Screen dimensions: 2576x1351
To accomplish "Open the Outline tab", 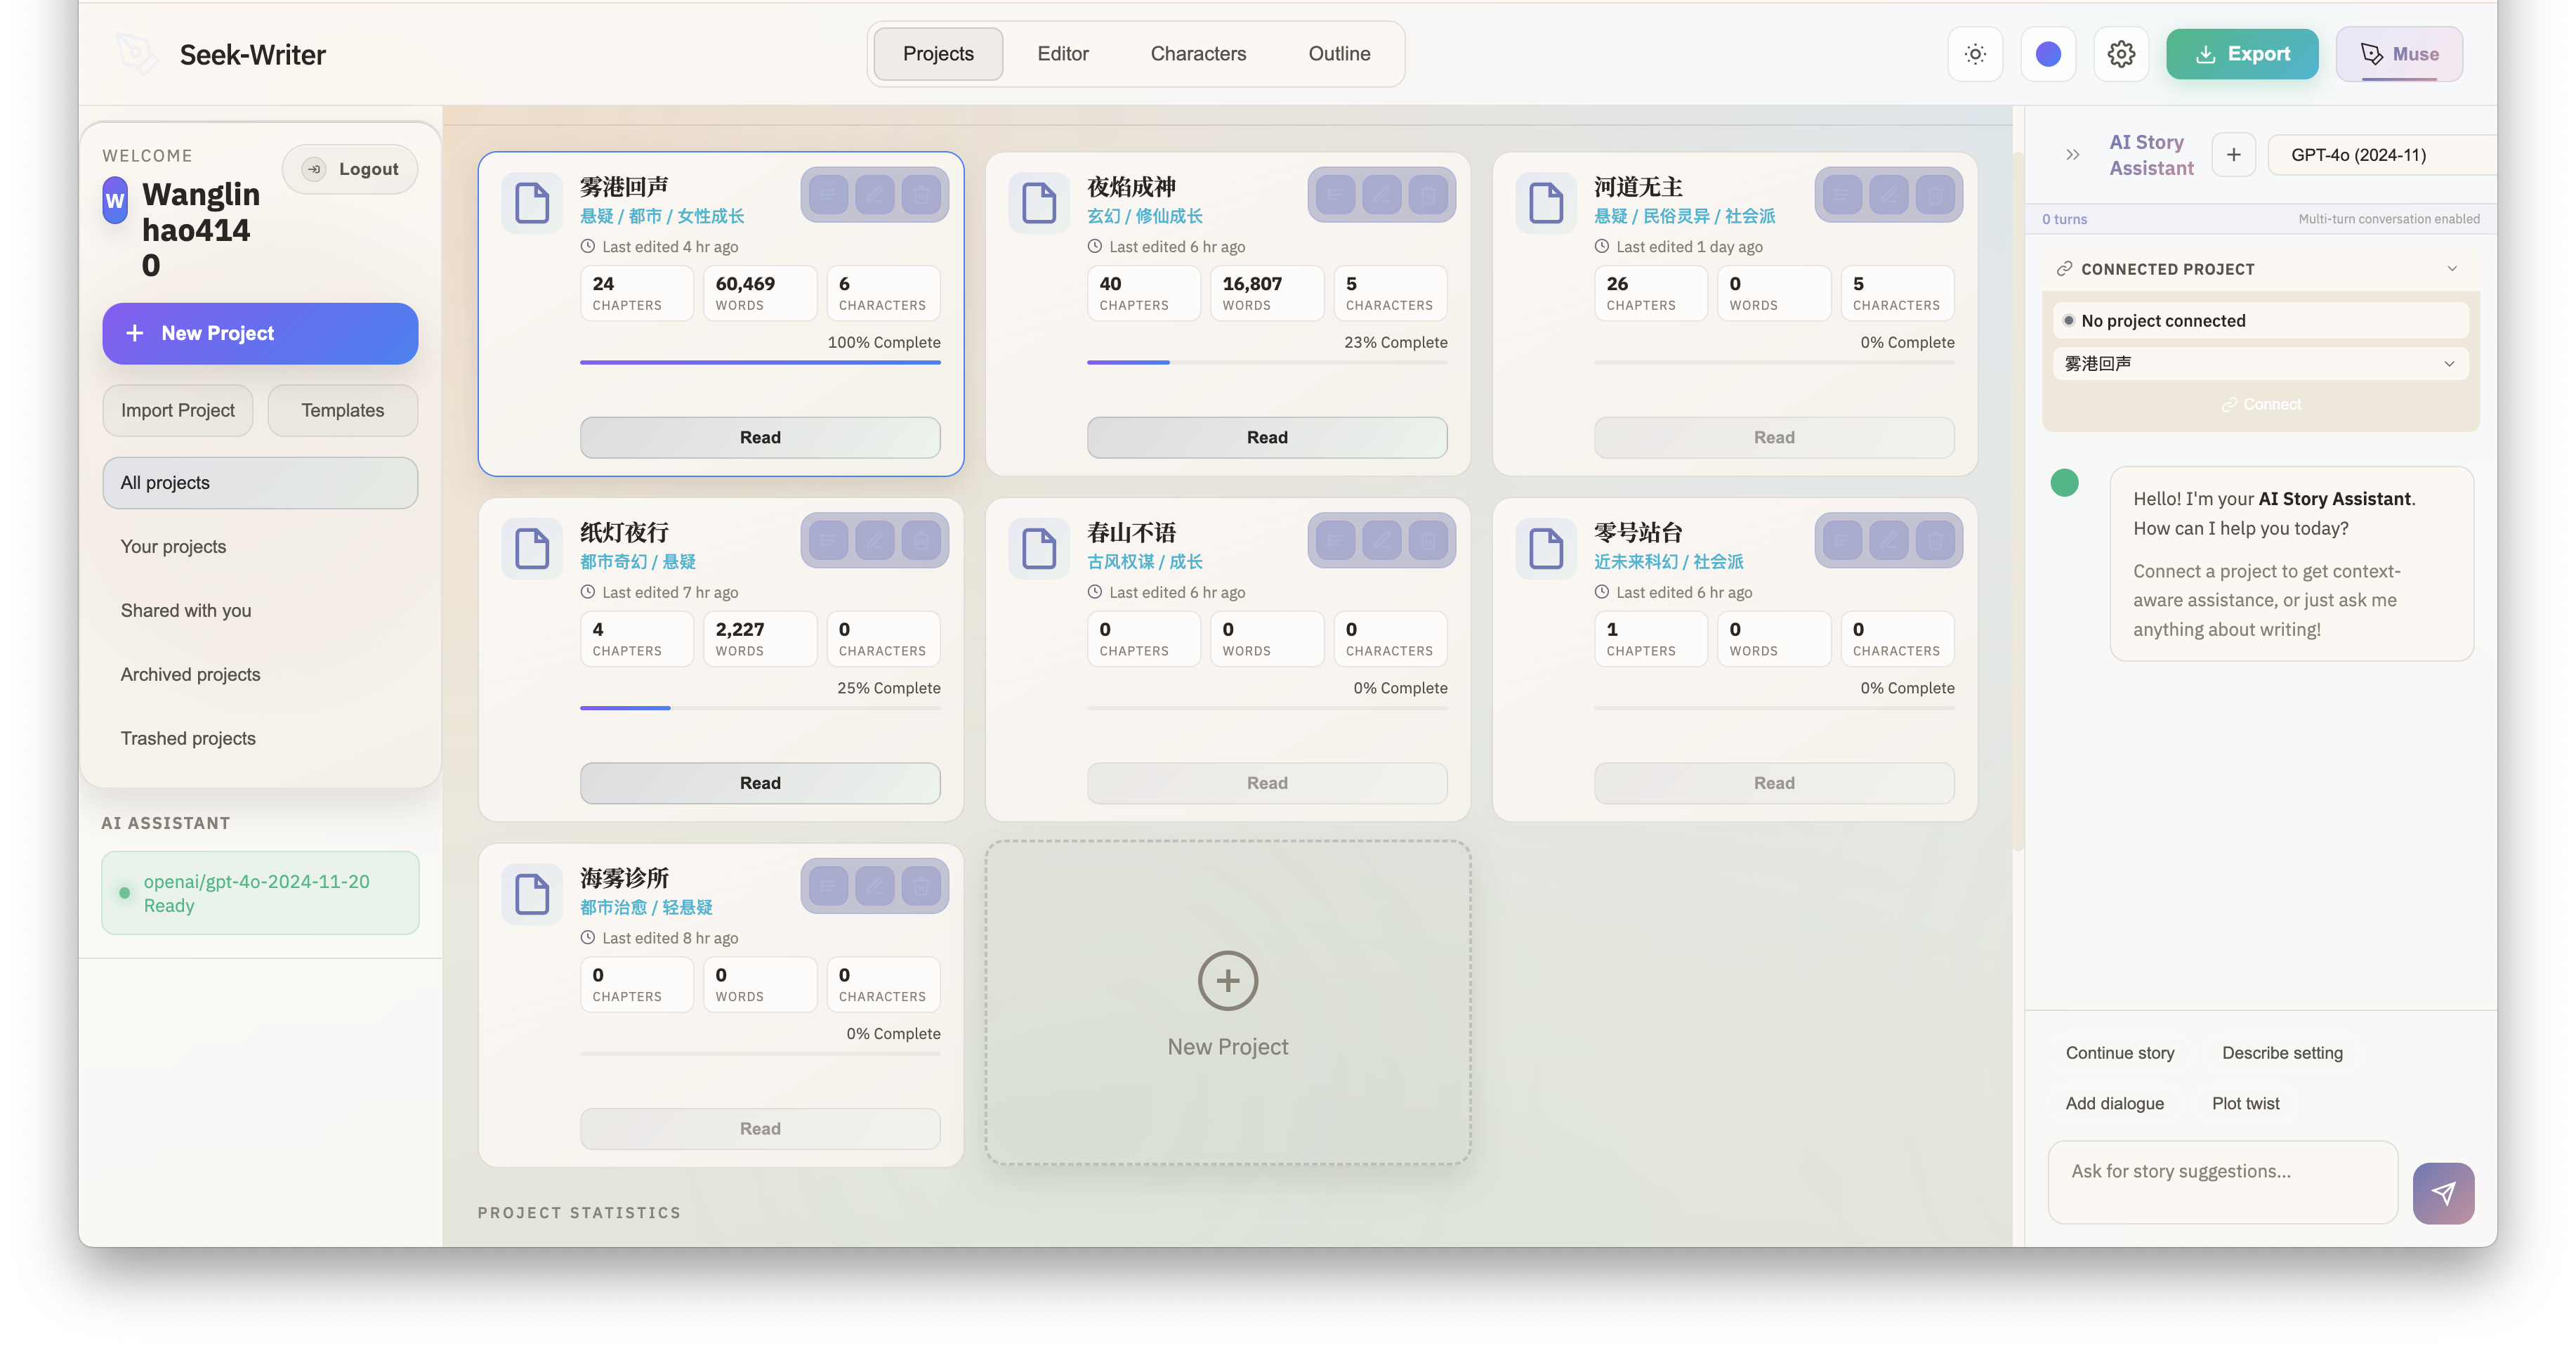I will 1339,54.
